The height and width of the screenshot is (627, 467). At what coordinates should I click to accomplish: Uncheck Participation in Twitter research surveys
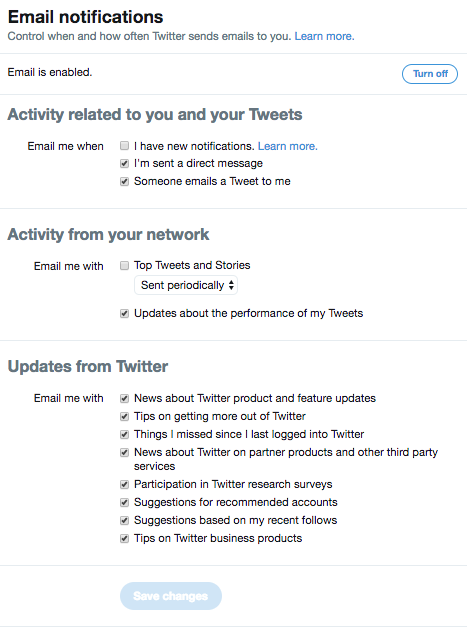(x=124, y=484)
